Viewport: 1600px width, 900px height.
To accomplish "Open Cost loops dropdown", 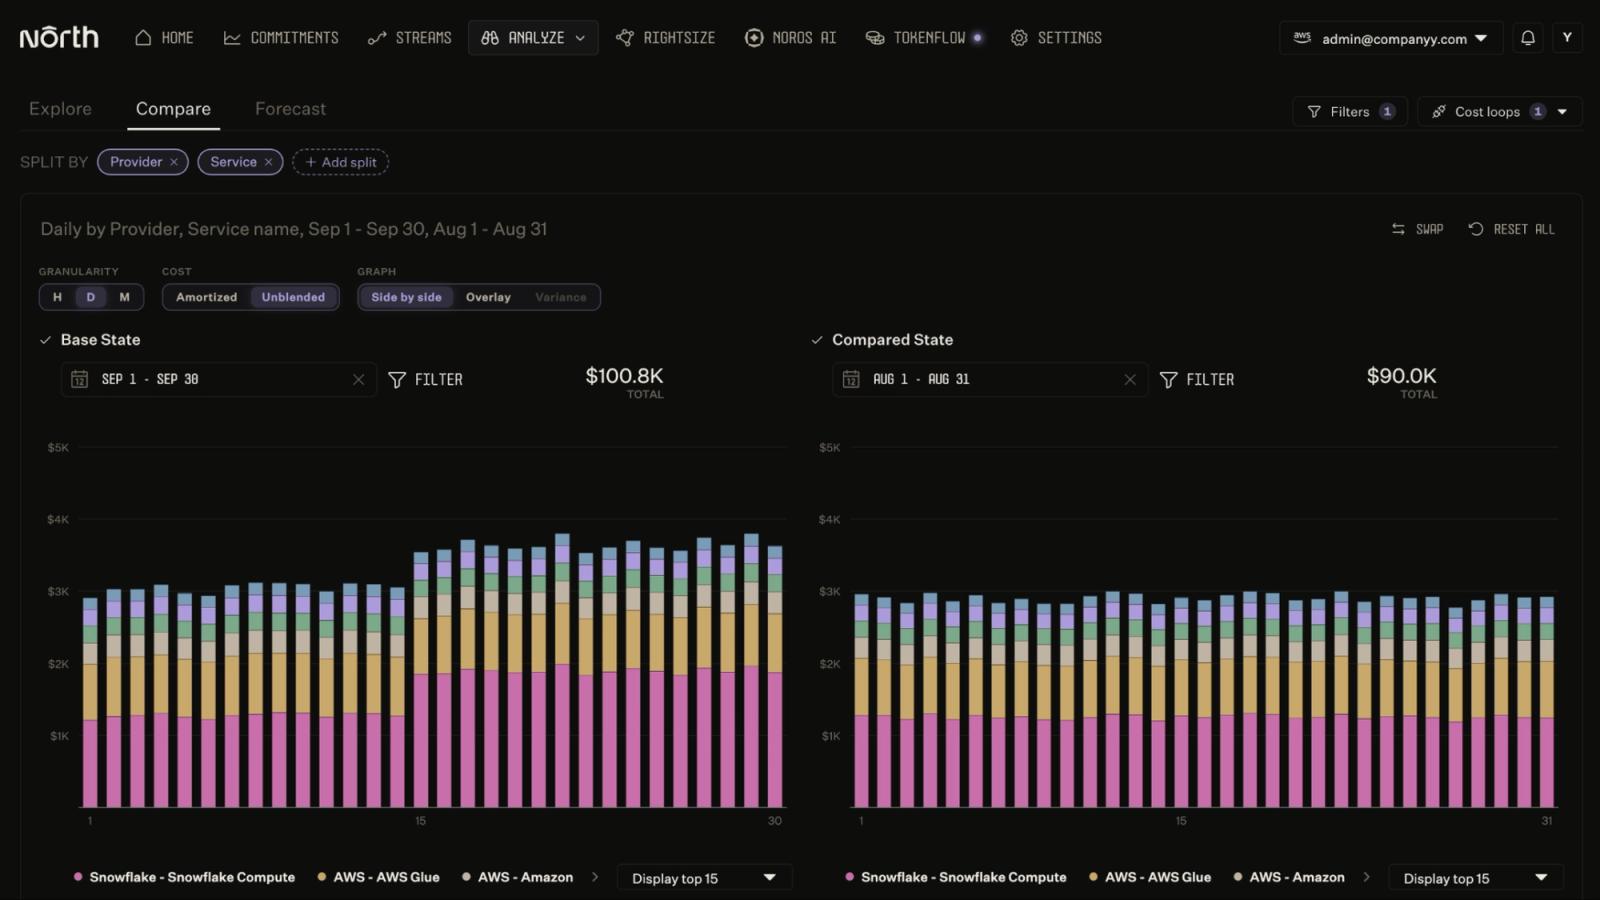I will click(x=1499, y=112).
